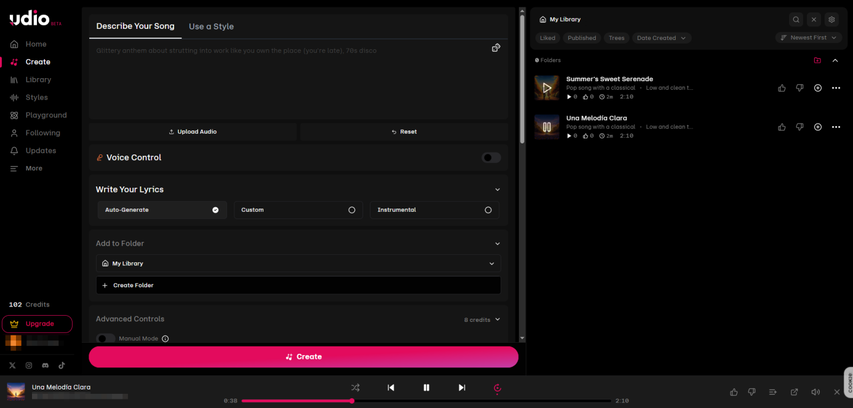Open the Newest First sort dropdown

[x=808, y=38]
